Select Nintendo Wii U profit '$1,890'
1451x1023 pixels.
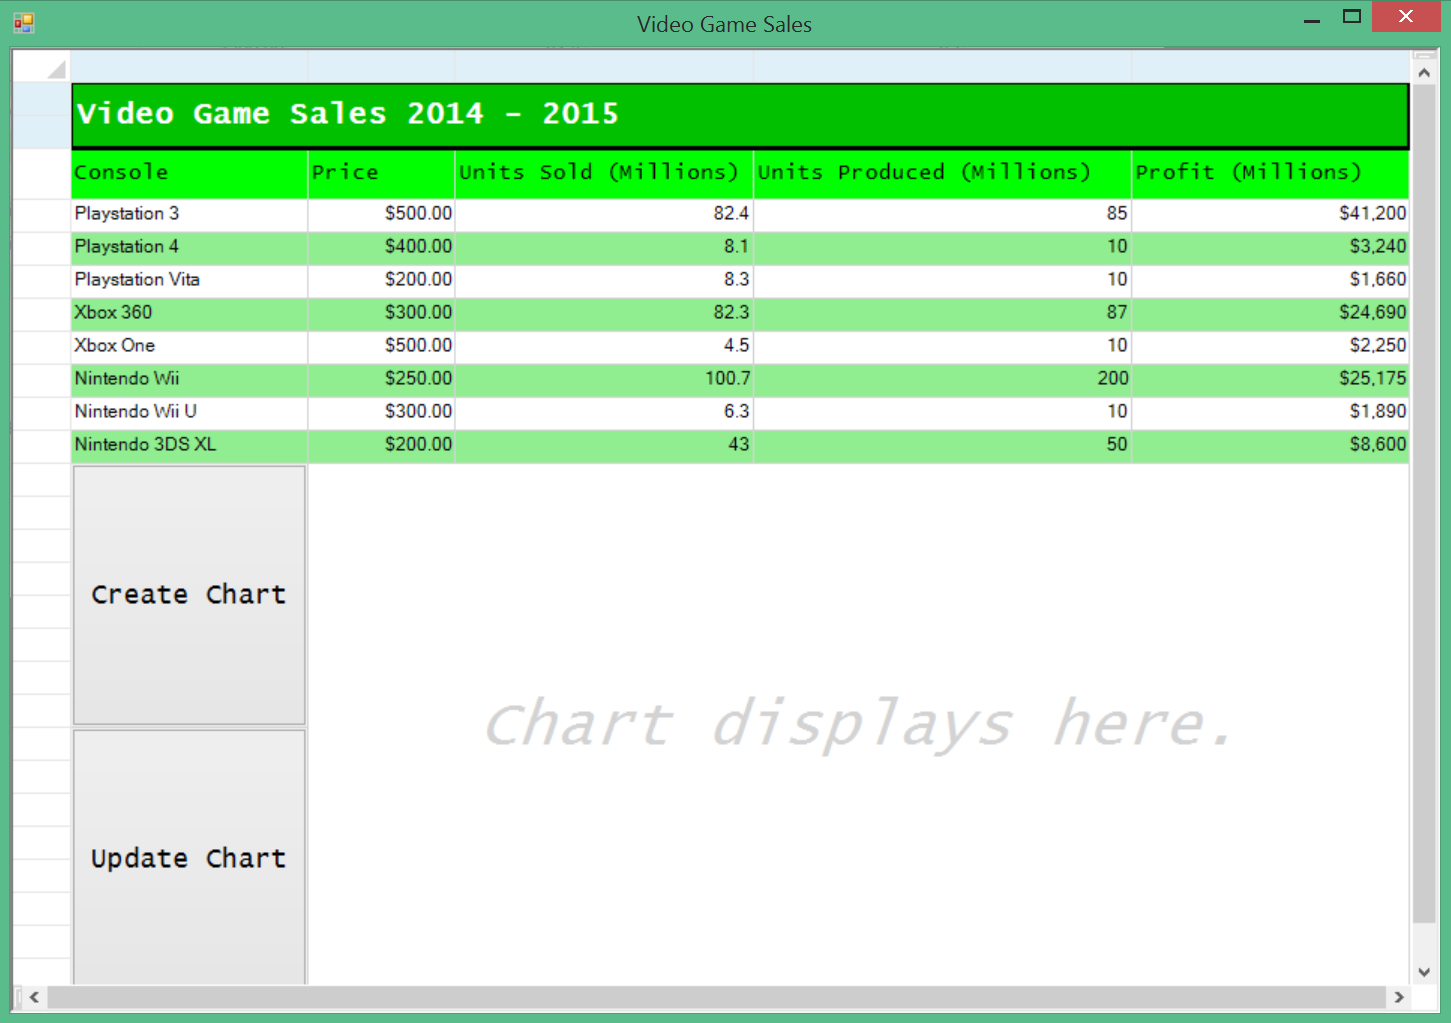coord(1270,412)
